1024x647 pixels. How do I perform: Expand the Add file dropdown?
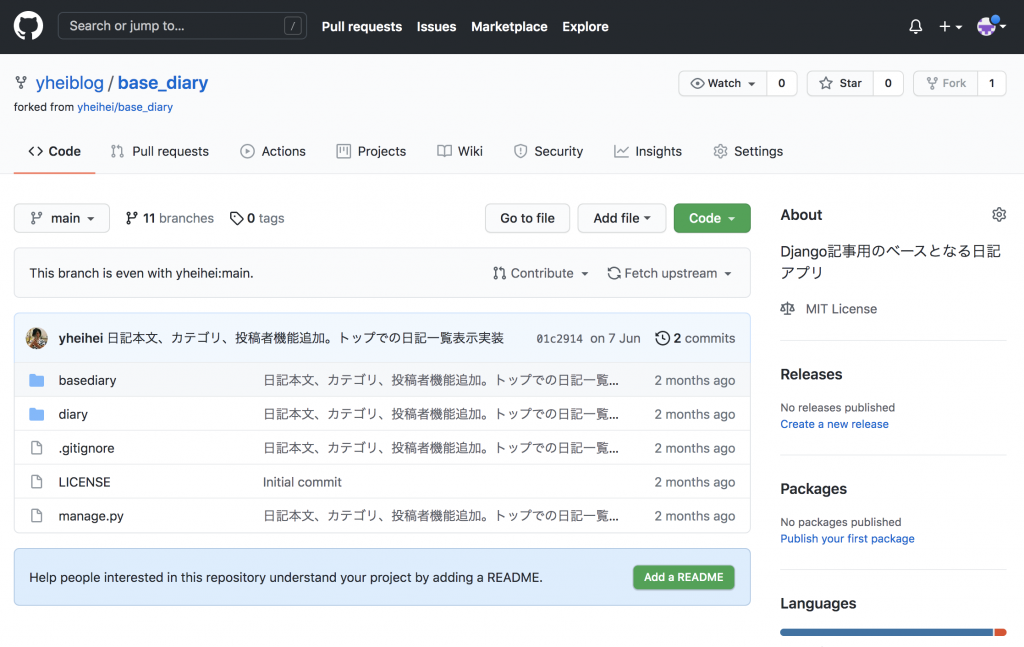click(622, 218)
